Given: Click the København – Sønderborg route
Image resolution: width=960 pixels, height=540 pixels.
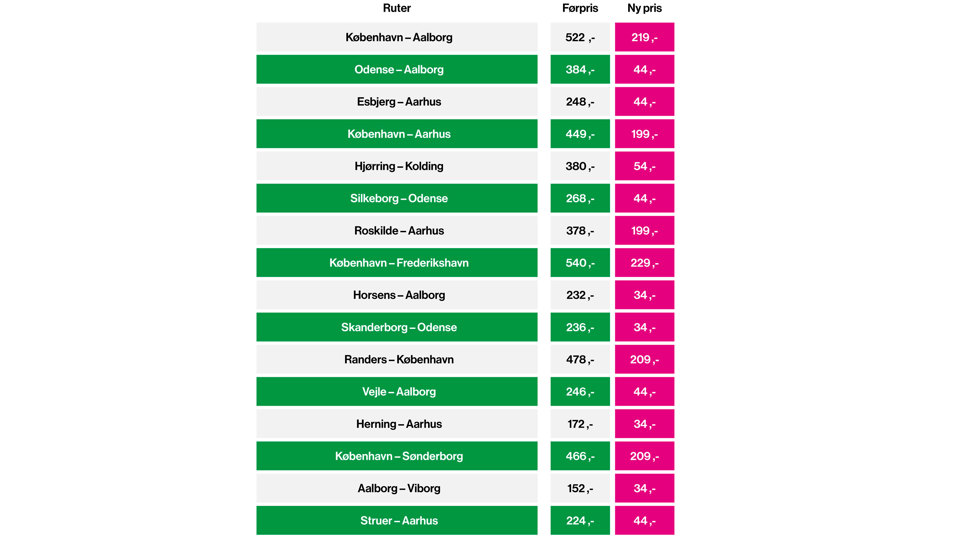Looking at the screenshot, I should 397,456.
